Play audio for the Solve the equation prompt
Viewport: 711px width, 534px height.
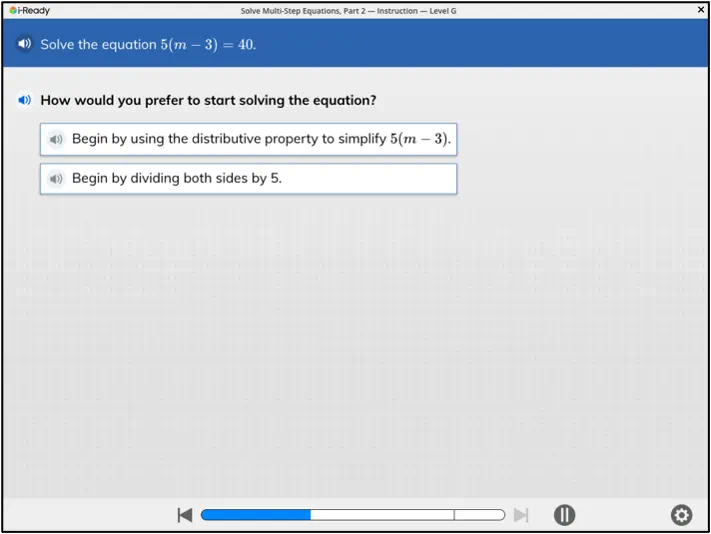[25, 44]
